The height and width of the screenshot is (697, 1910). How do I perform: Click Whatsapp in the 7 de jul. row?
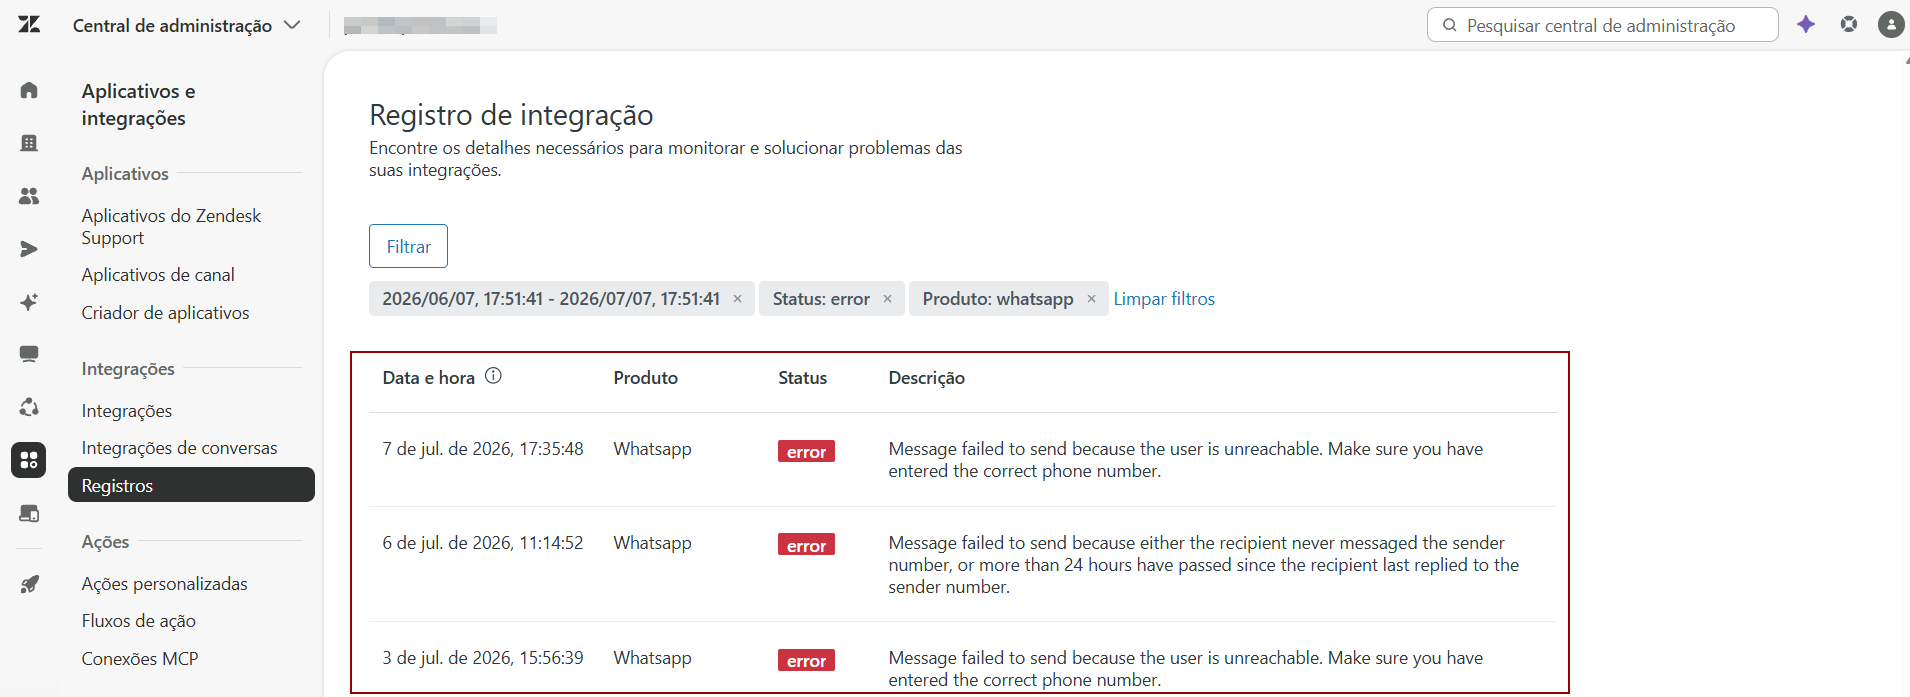click(x=652, y=449)
